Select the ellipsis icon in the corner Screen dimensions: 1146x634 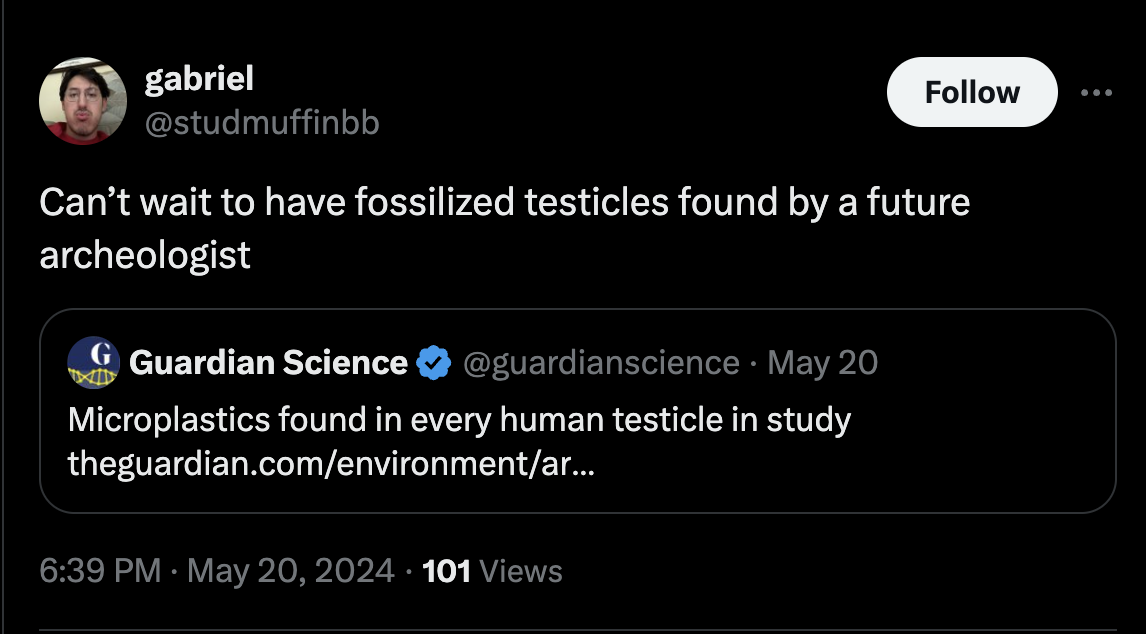coord(1097,92)
